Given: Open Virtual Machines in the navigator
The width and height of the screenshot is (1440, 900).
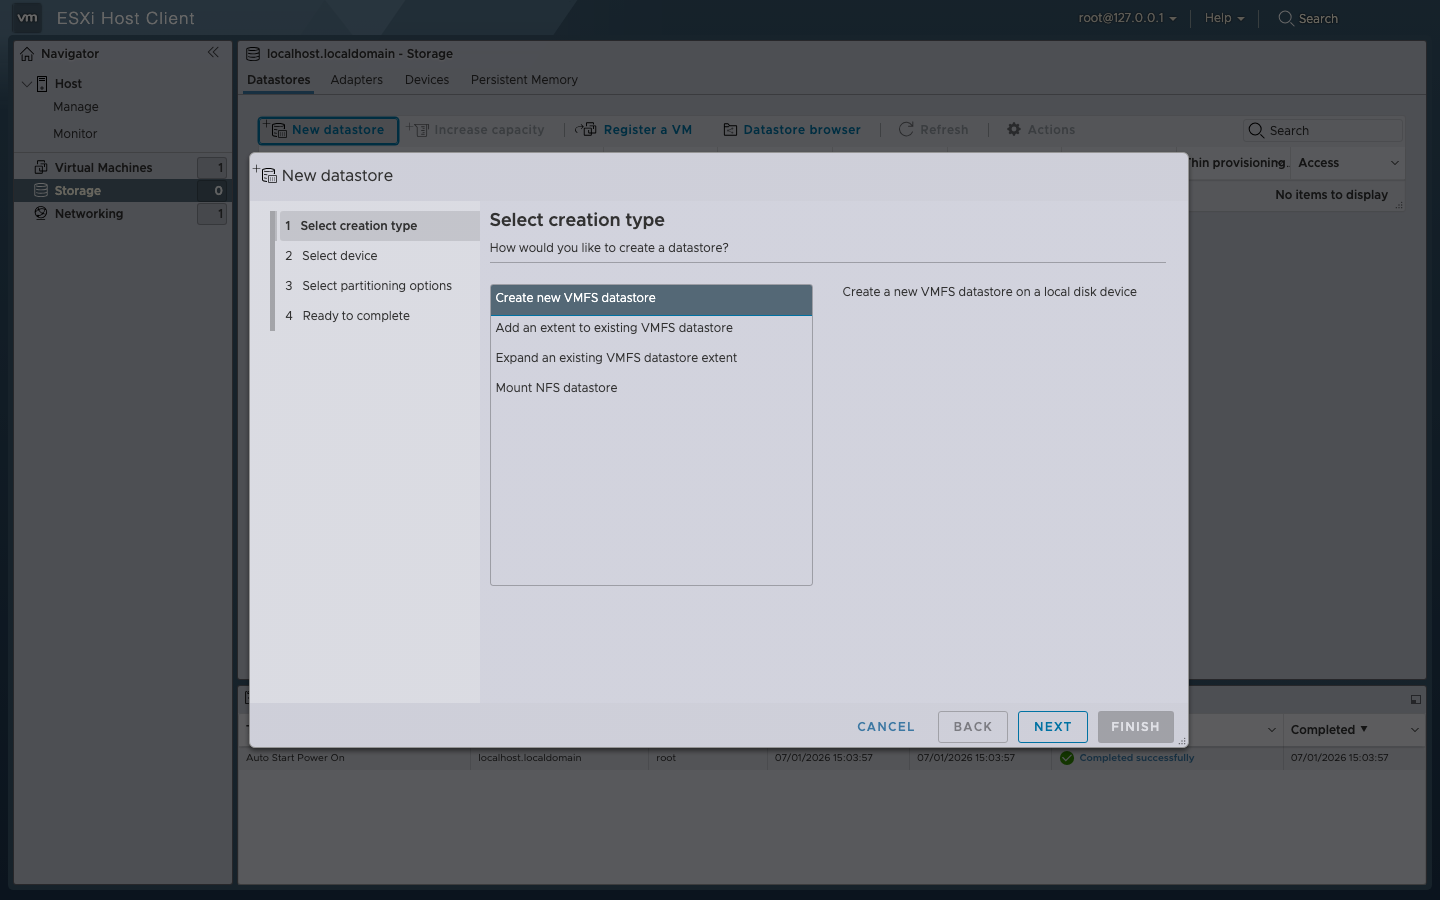Looking at the screenshot, I should [x=103, y=168].
